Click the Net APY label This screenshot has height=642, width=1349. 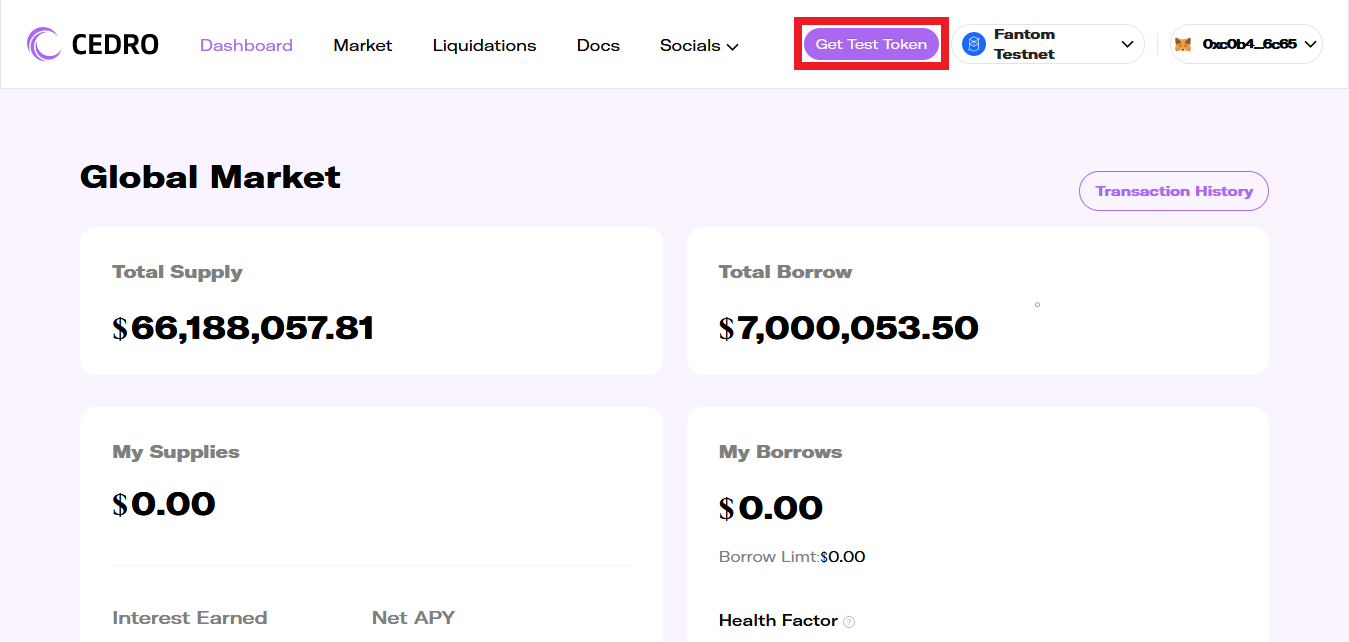point(413,618)
